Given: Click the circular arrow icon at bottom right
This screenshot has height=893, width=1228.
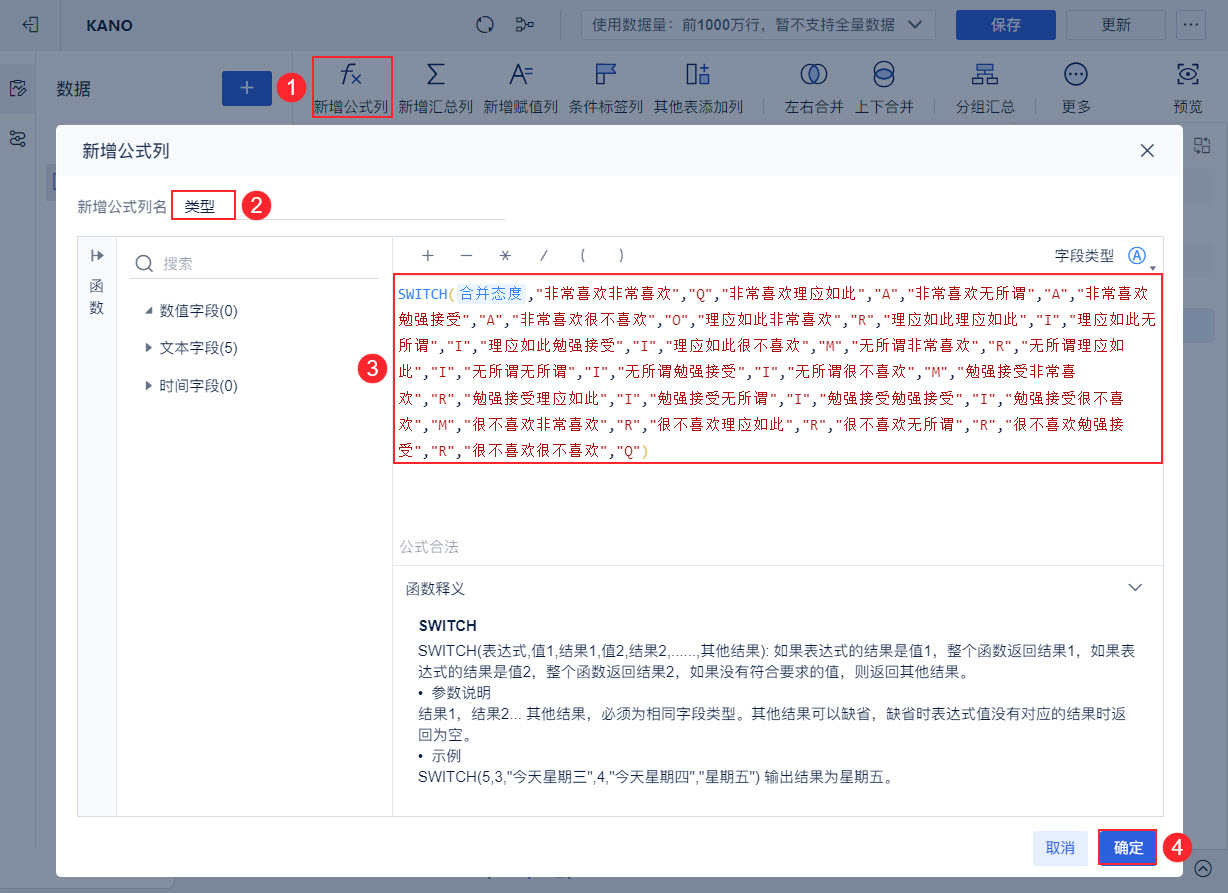Looking at the screenshot, I should point(1203,869).
